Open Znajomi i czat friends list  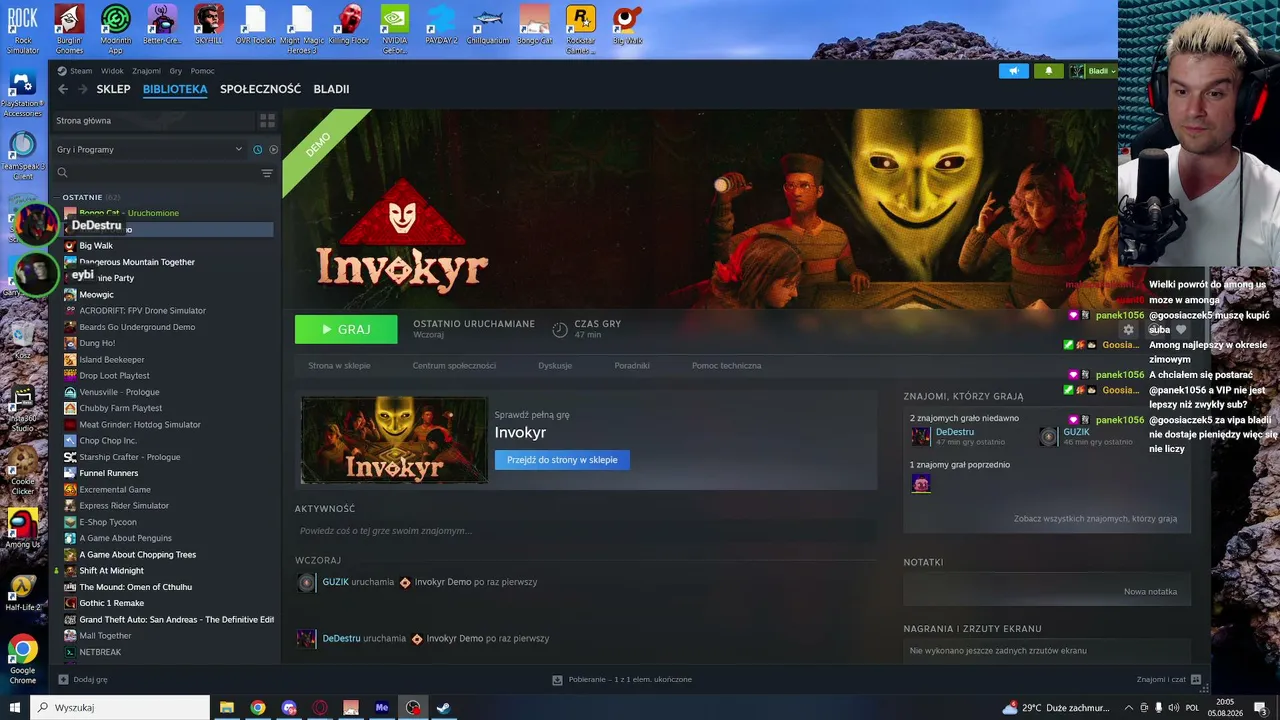click(x=1168, y=680)
